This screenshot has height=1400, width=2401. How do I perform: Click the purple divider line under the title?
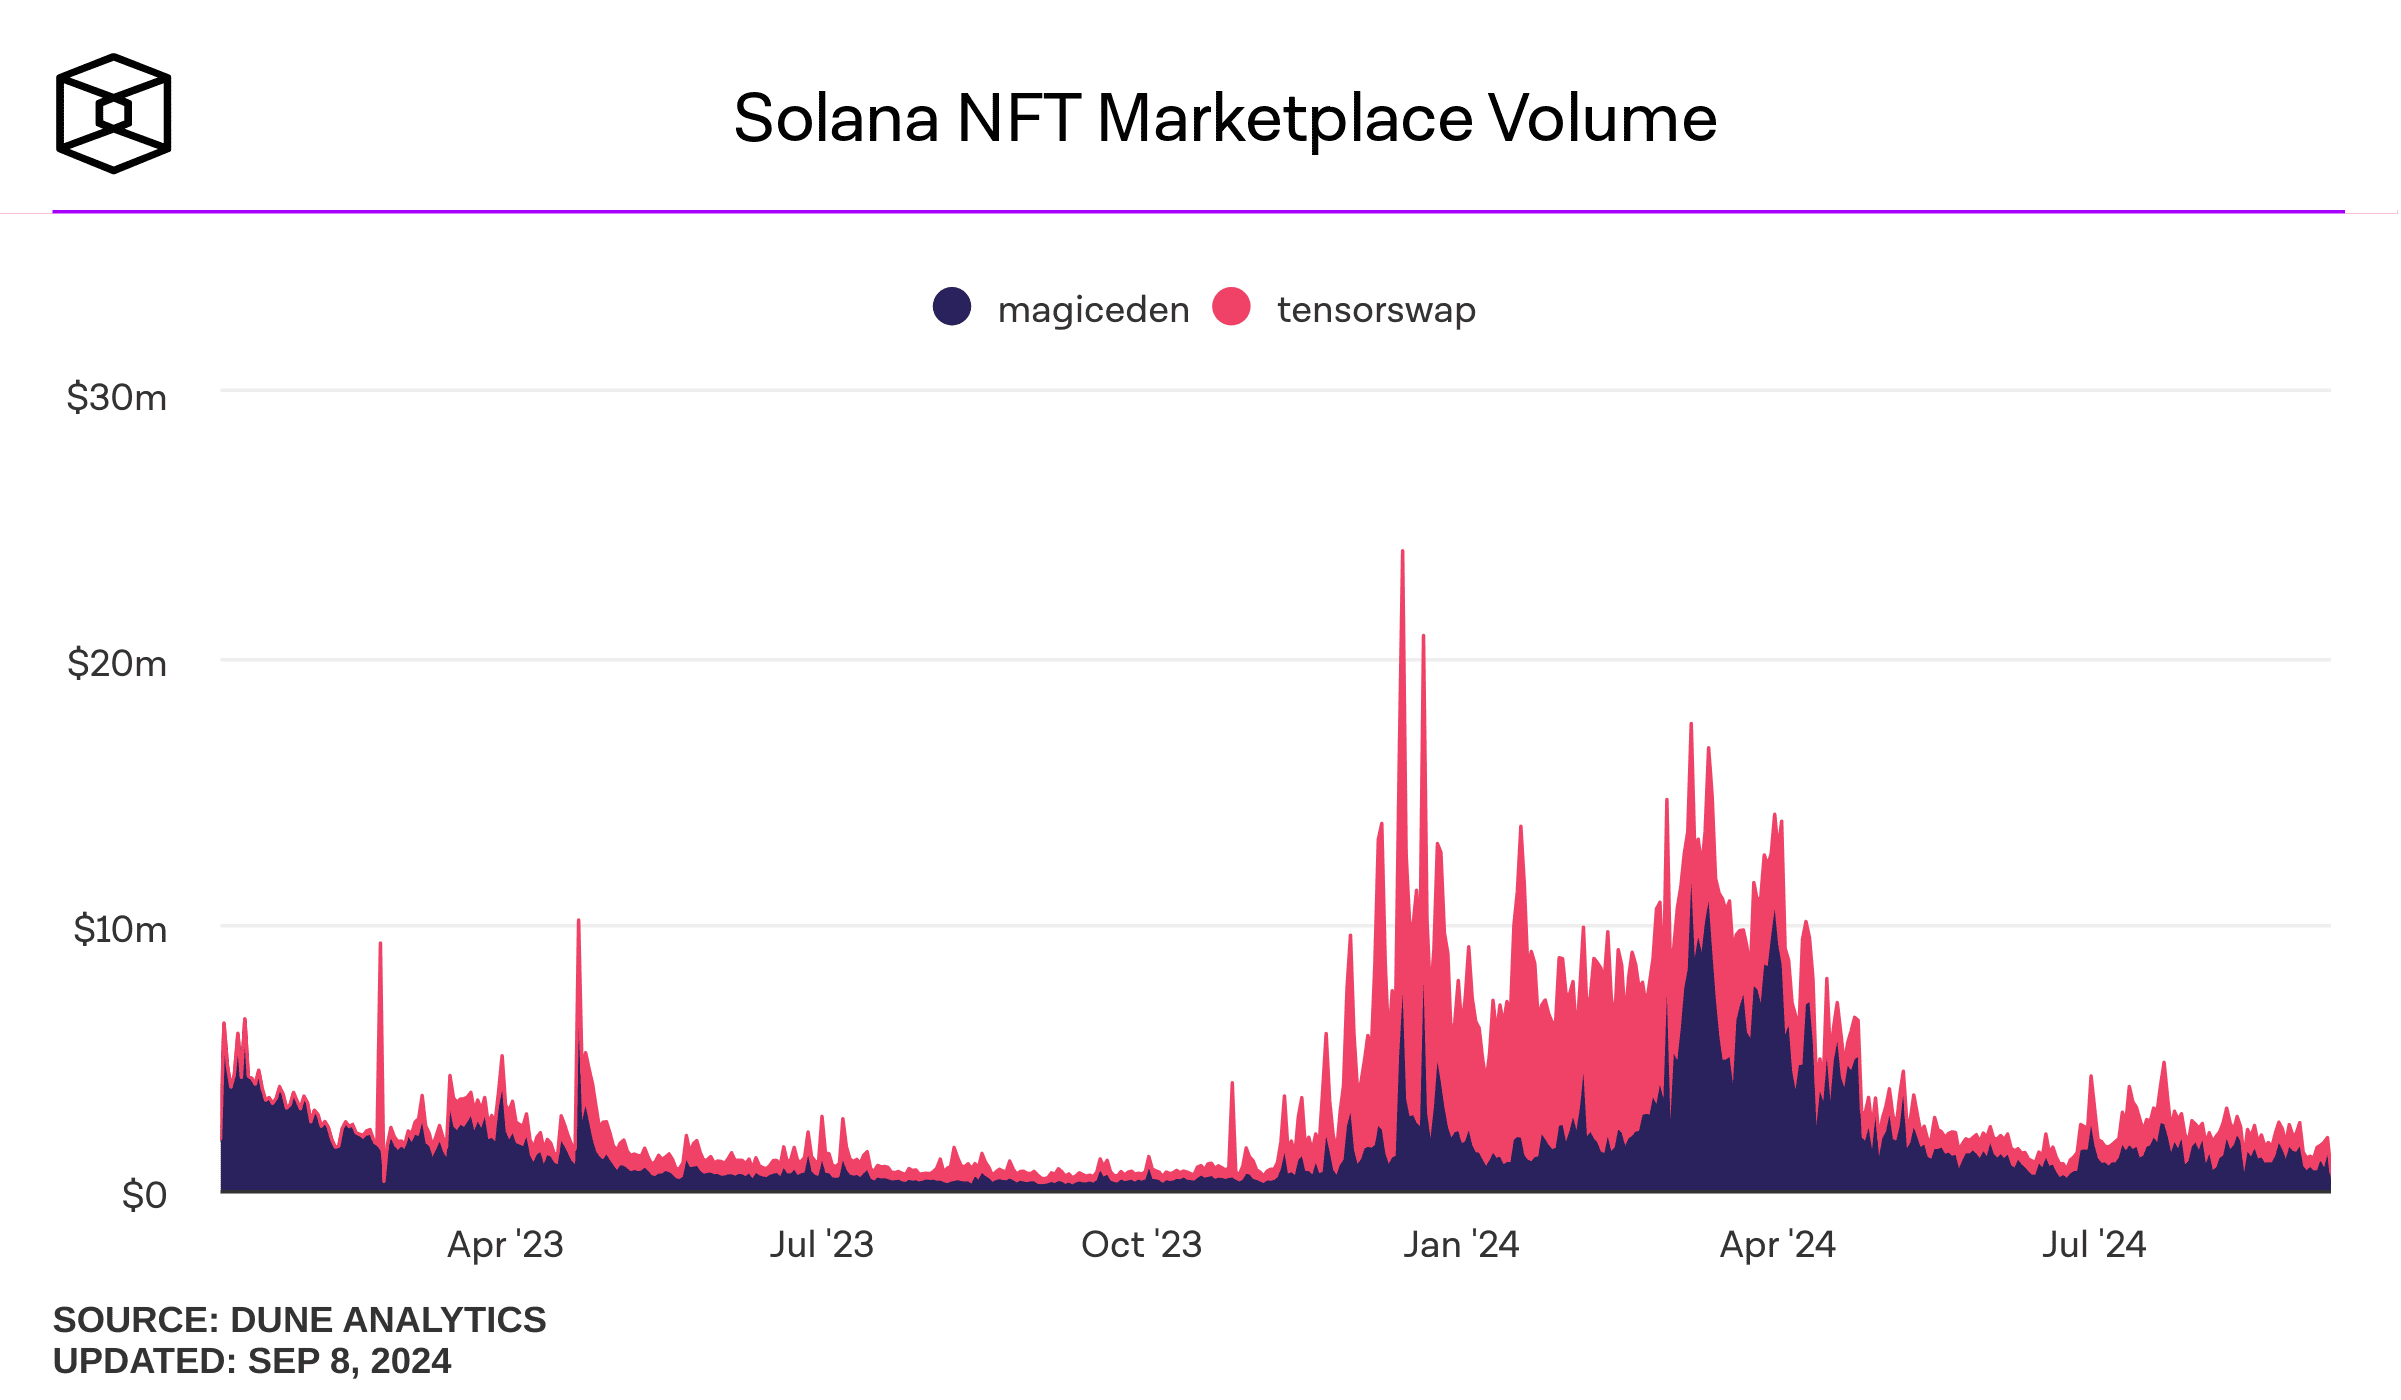pos(1198,211)
